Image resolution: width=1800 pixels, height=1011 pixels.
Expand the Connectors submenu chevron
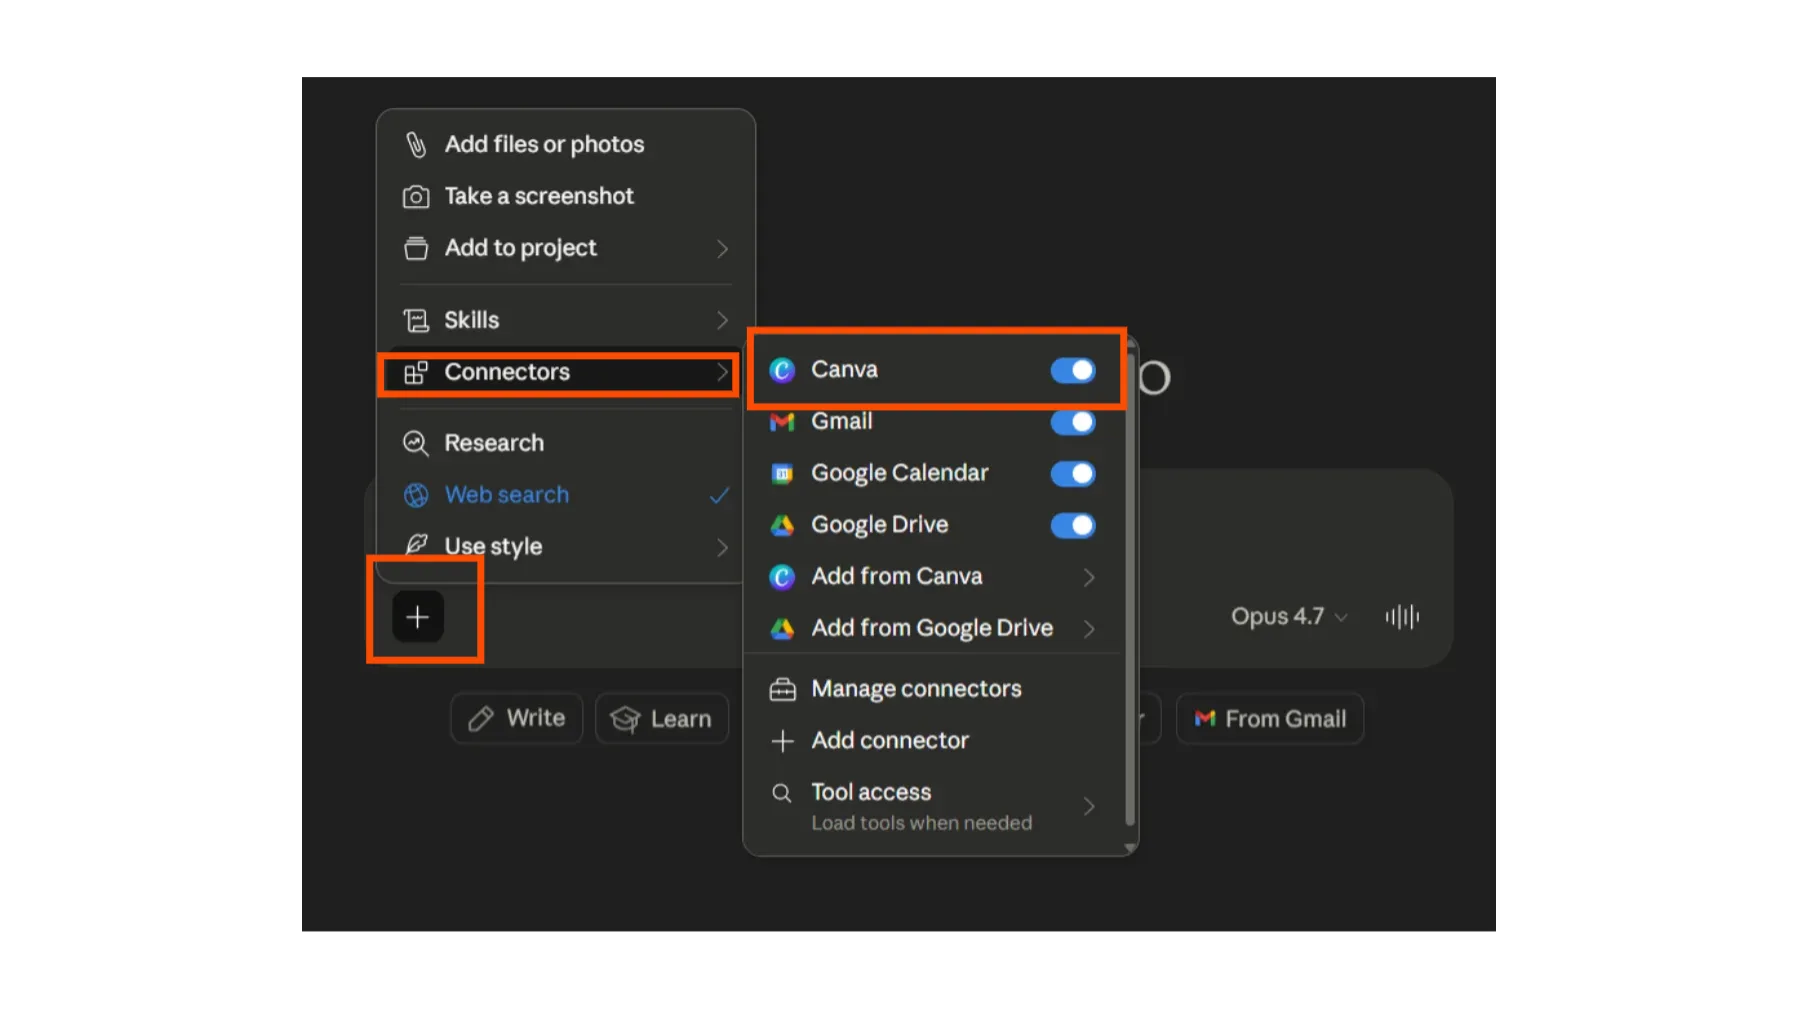click(722, 373)
